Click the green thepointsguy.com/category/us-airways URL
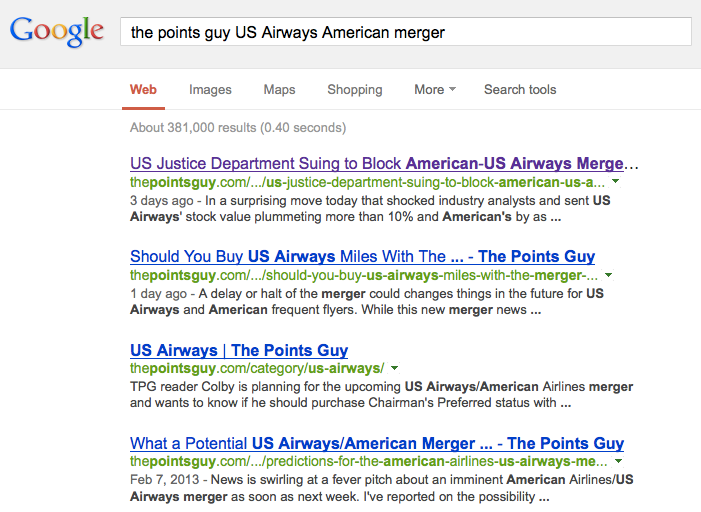 pyautogui.click(x=257, y=369)
